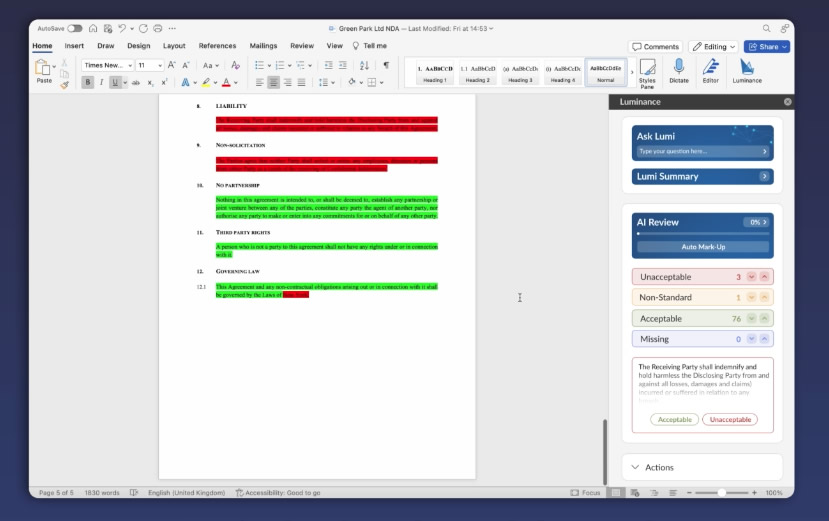Toggle Italic formatting
The width and height of the screenshot is (829, 521).
point(101,82)
